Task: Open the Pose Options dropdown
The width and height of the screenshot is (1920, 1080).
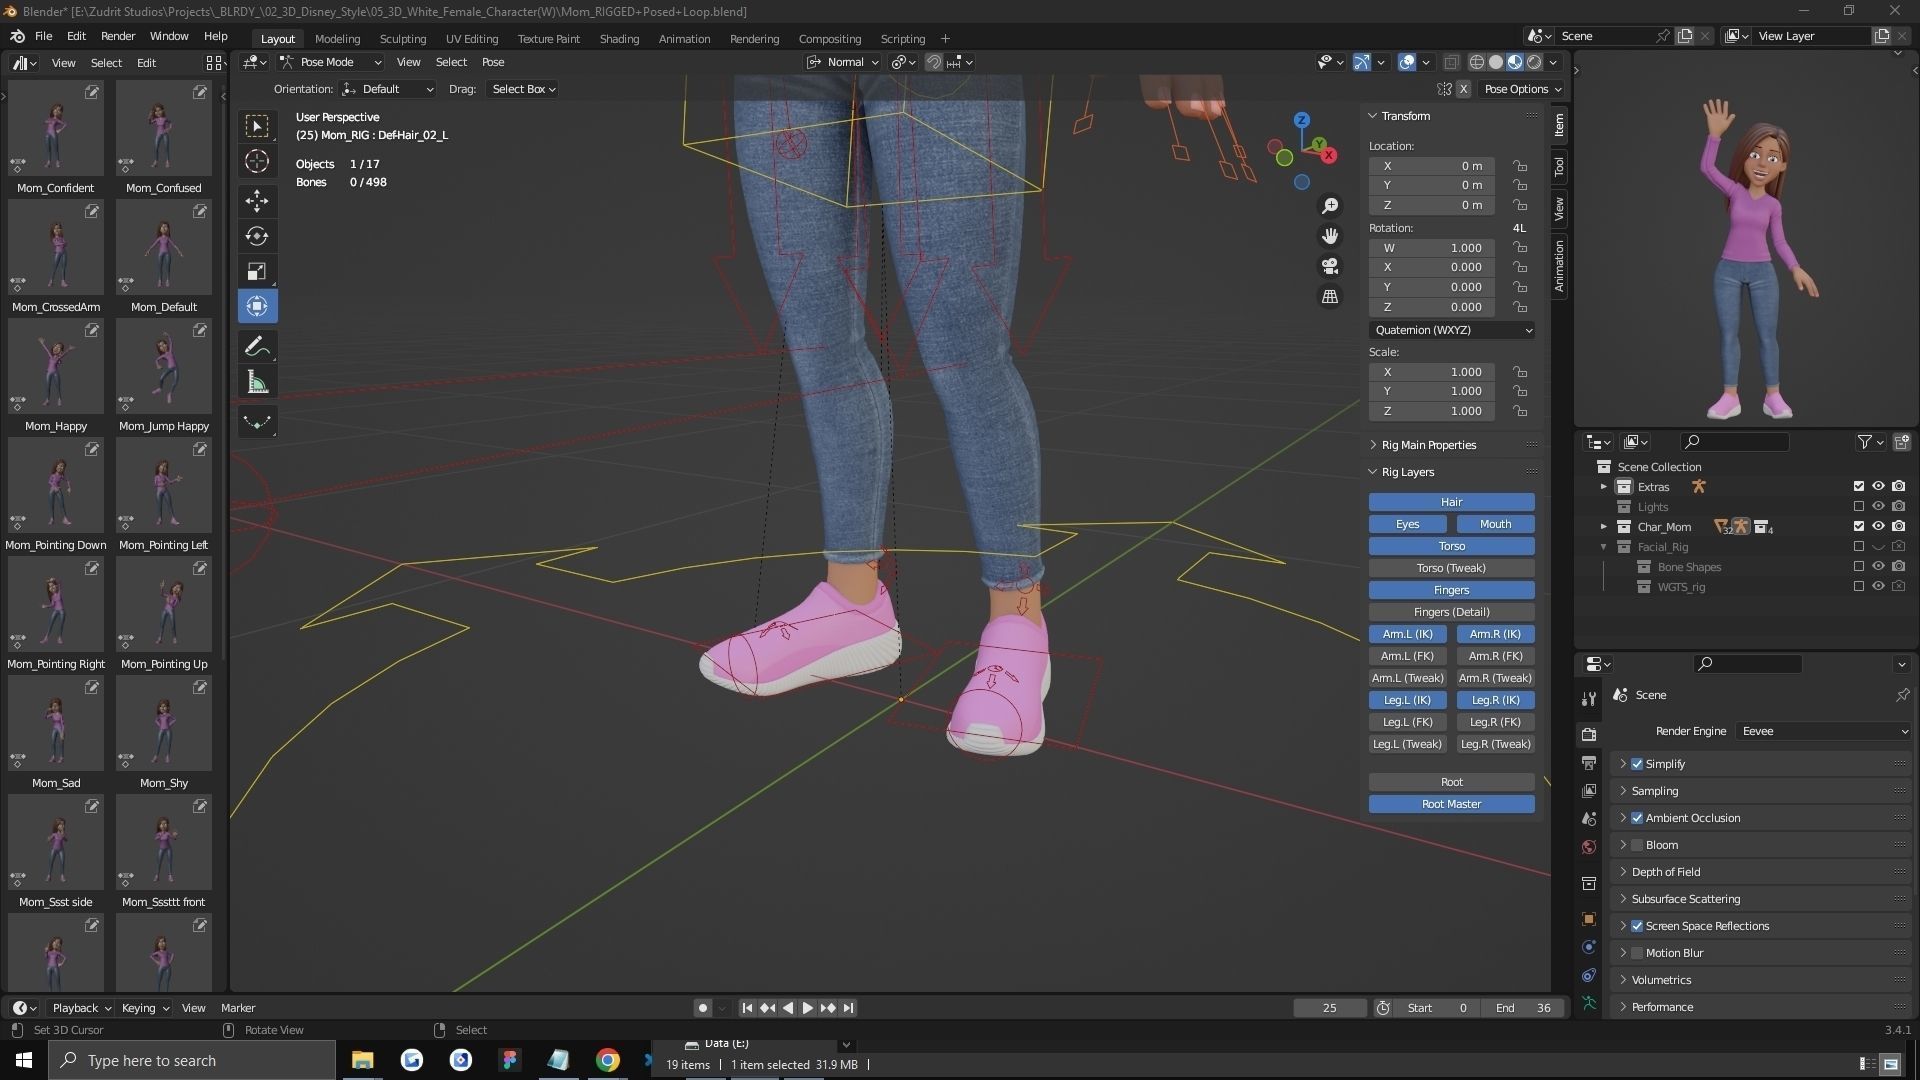Action: [1522, 89]
